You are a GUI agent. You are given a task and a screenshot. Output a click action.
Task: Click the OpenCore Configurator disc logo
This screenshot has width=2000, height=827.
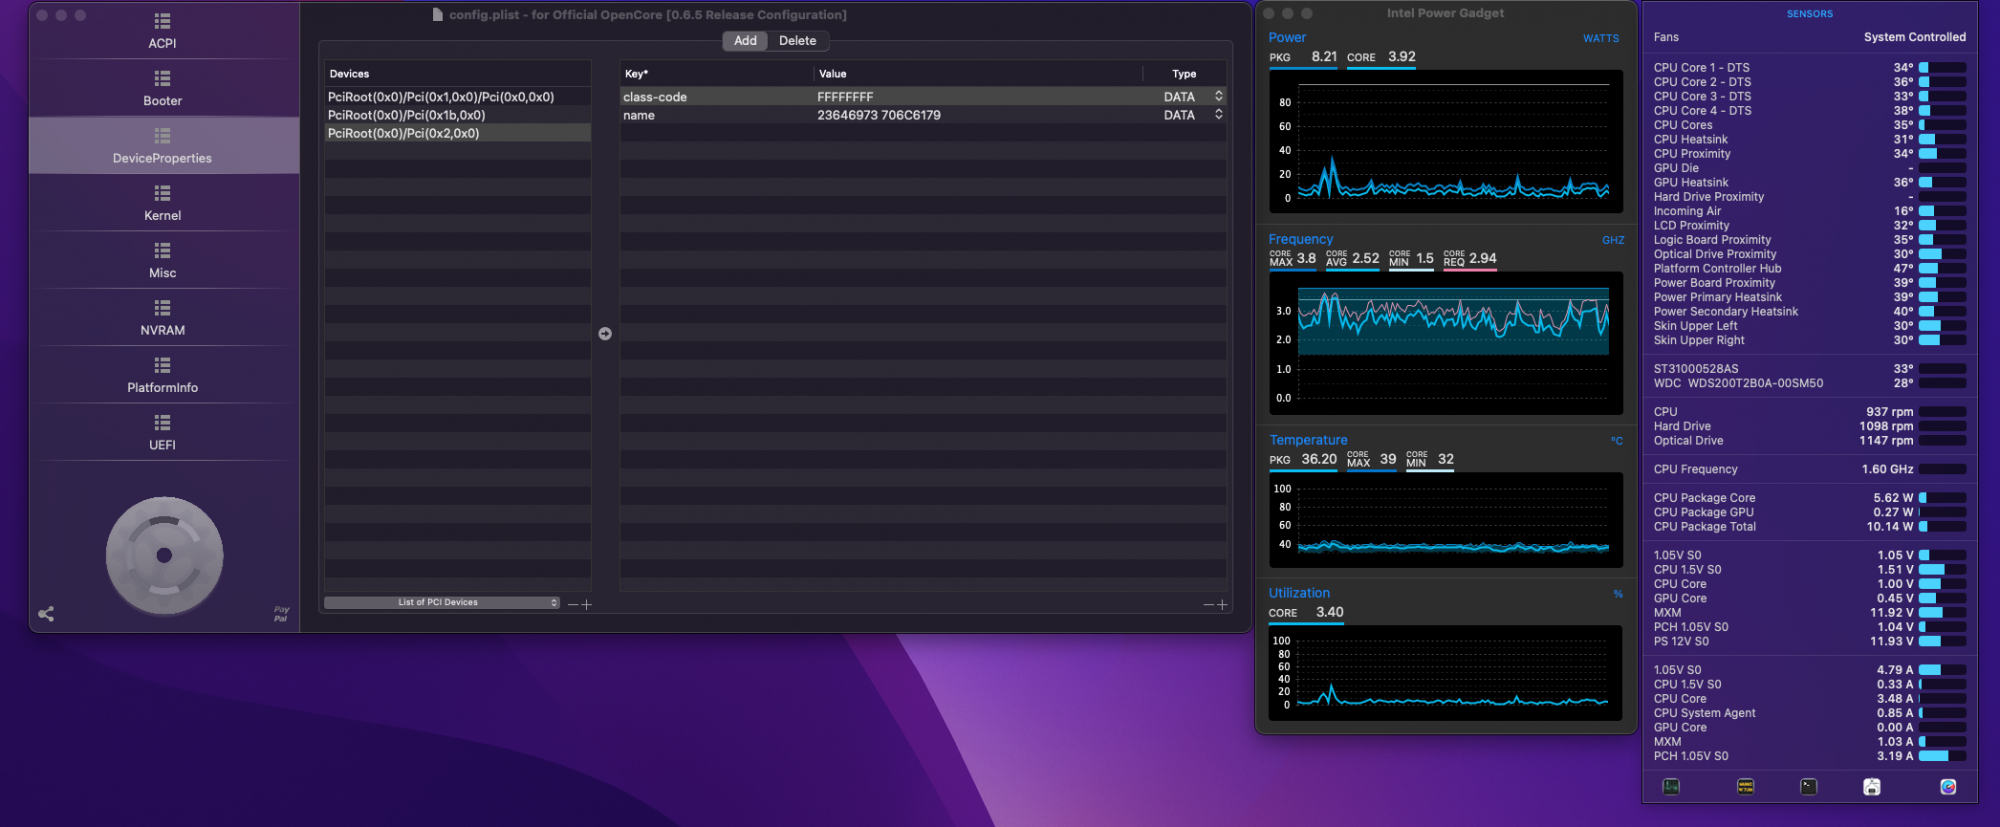click(164, 555)
